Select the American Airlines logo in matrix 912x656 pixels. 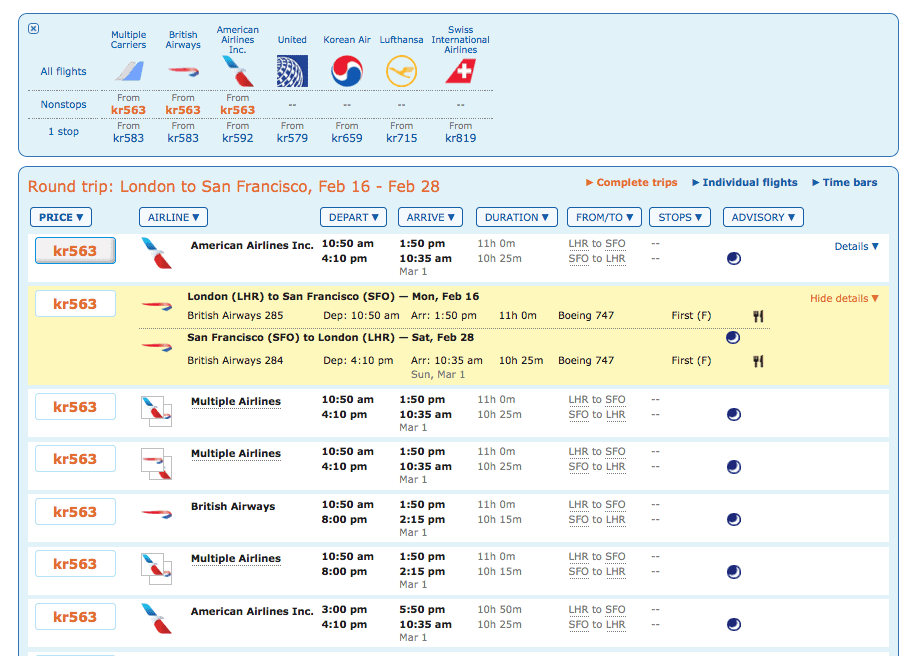tap(237, 71)
